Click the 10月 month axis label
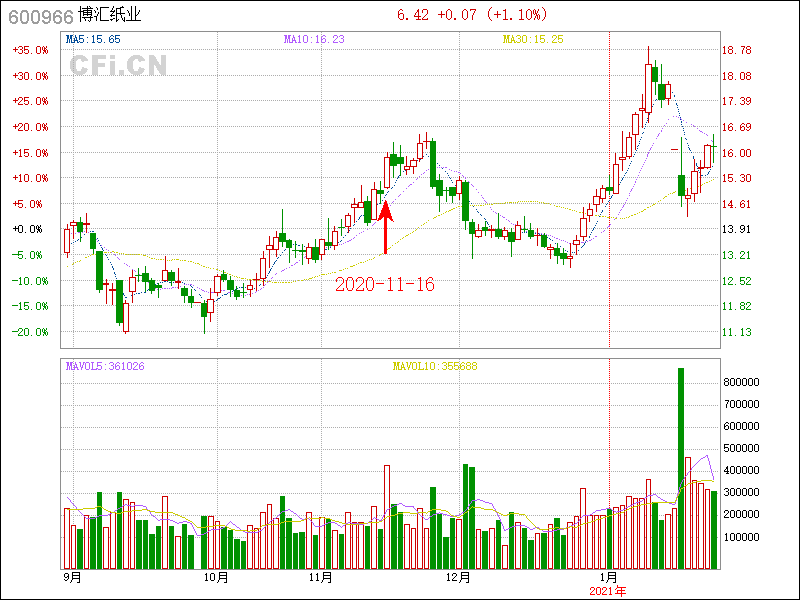800x600 pixels. pyautogui.click(x=216, y=578)
